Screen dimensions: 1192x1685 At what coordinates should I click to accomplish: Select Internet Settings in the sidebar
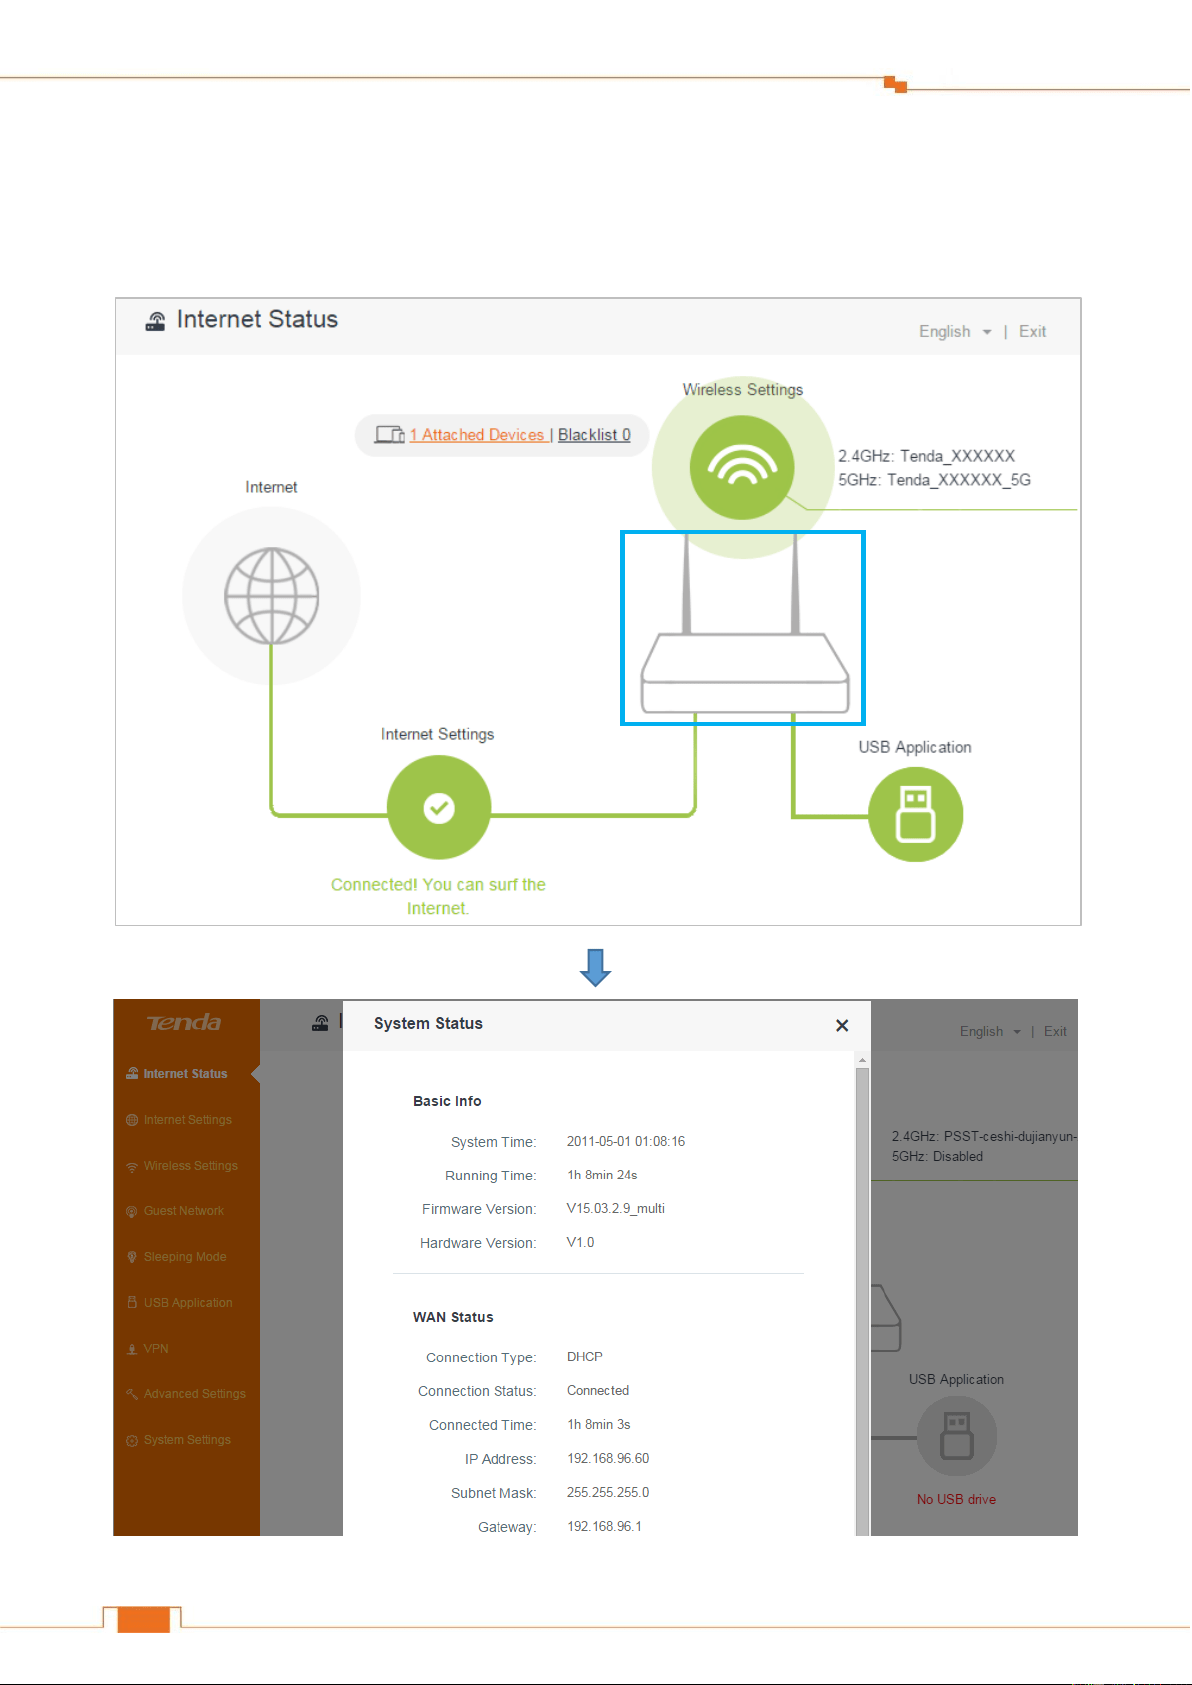[187, 1120]
